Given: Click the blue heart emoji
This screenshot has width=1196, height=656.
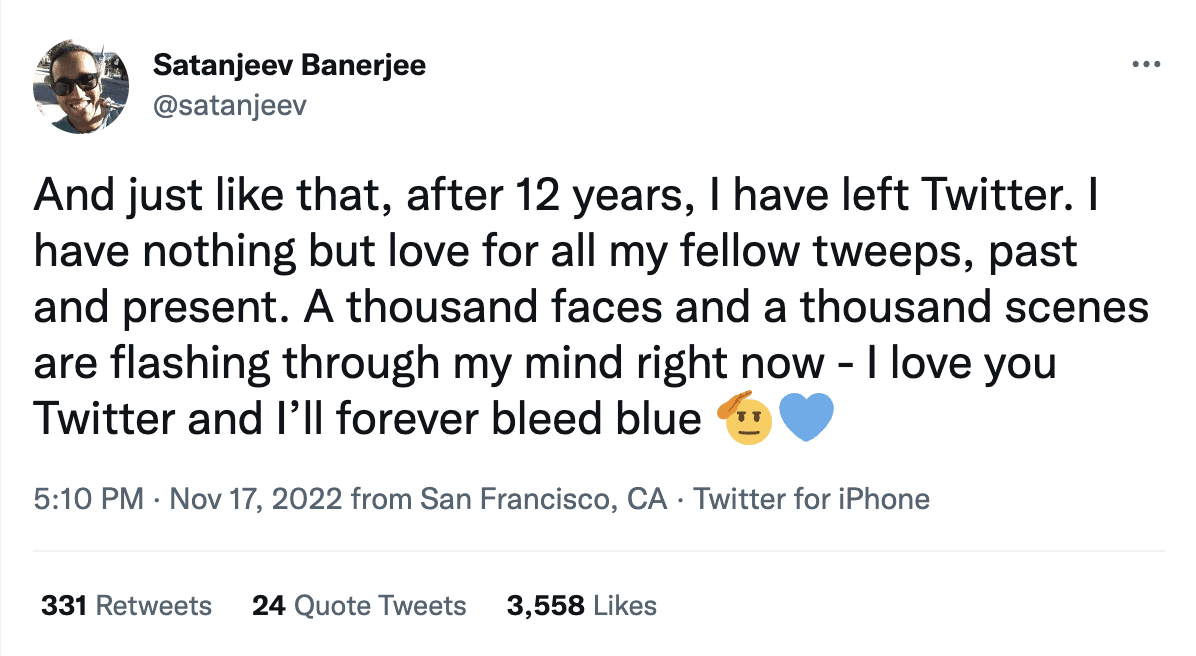Looking at the screenshot, I should [805, 420].
